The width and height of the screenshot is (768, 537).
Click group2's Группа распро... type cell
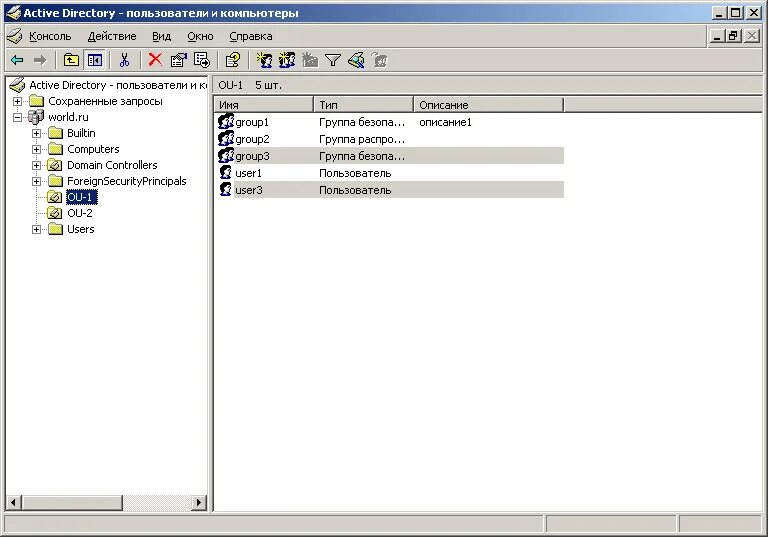pyautogui.click(x=362, y=140)
